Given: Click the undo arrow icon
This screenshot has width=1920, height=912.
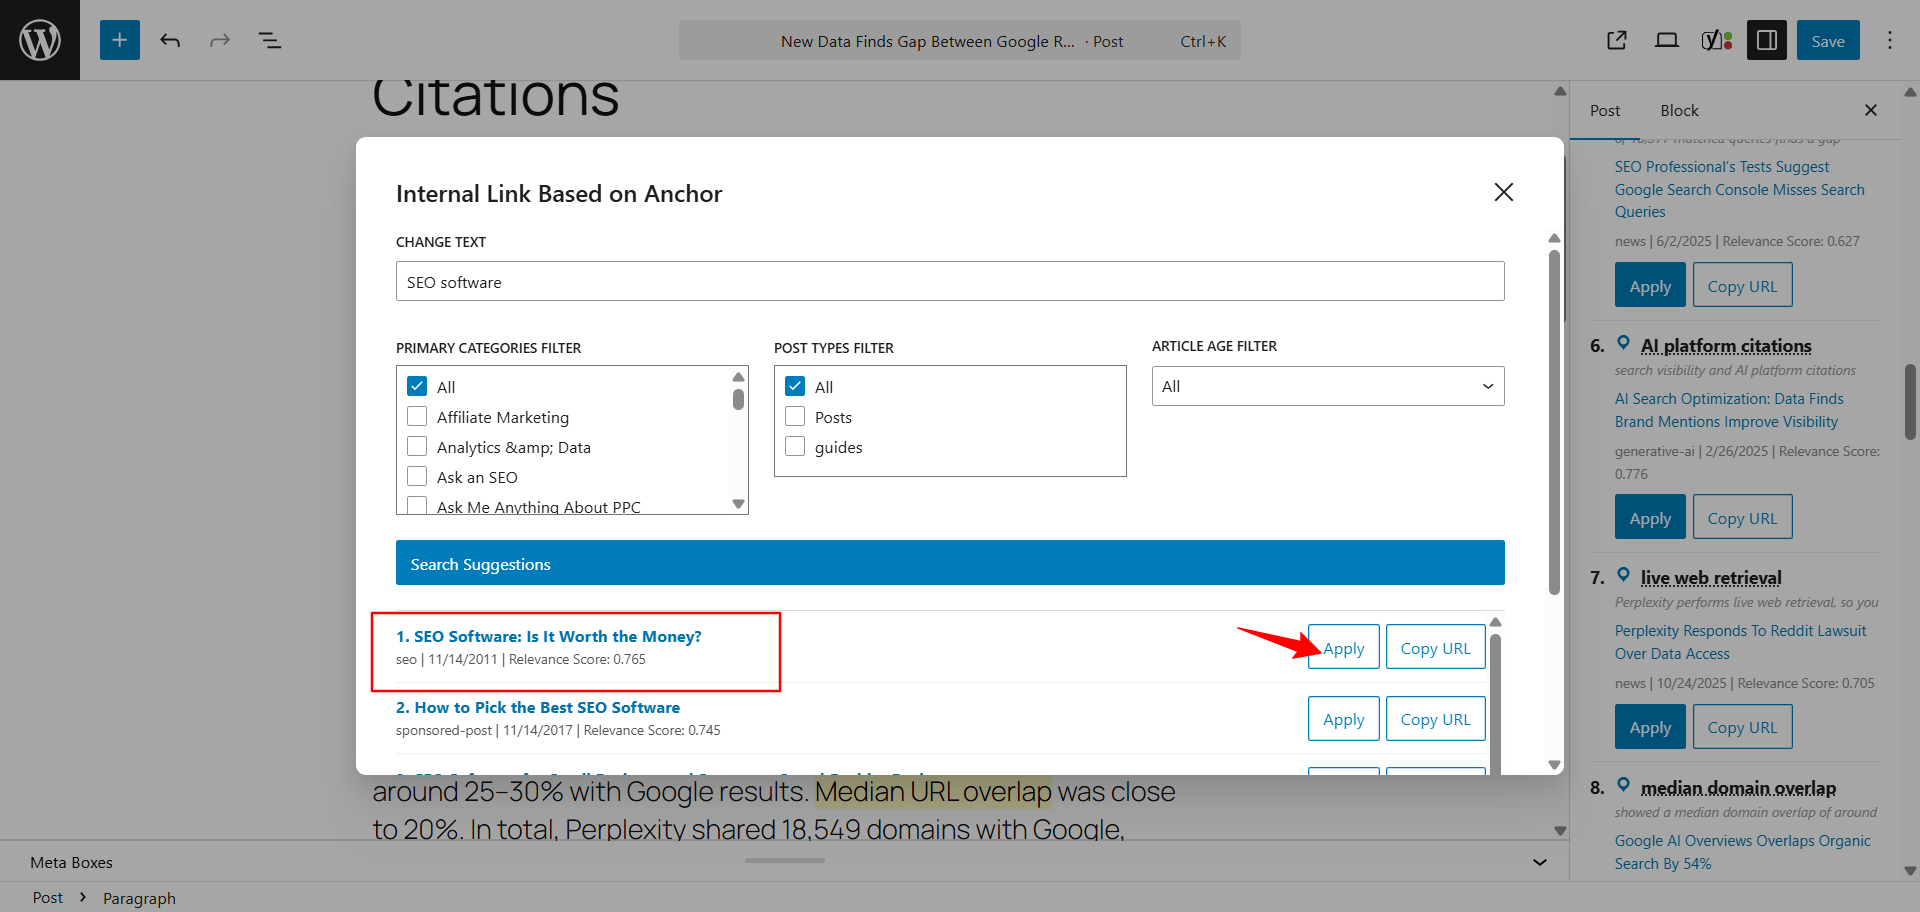Looking at the screenshot, I should click(x=170, y=40).
